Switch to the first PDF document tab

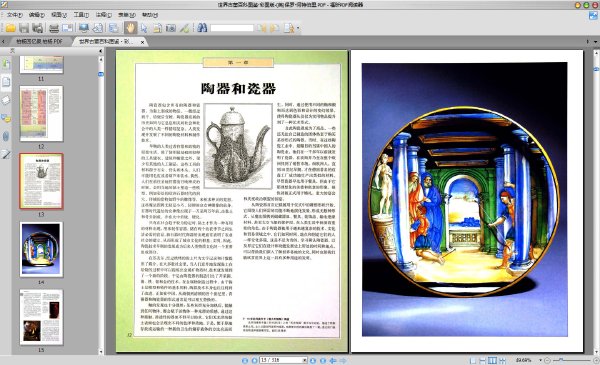(39, 41)
